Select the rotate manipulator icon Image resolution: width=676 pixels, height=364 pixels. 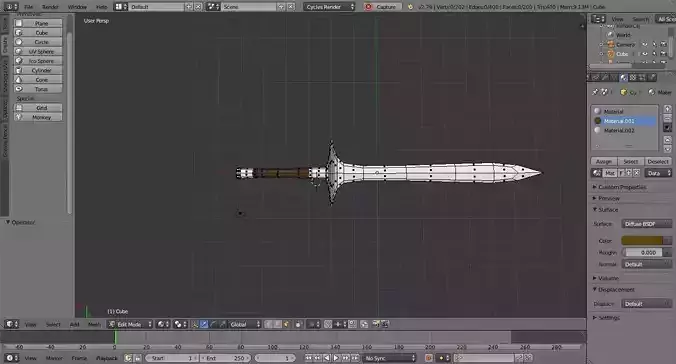(213, 324)
